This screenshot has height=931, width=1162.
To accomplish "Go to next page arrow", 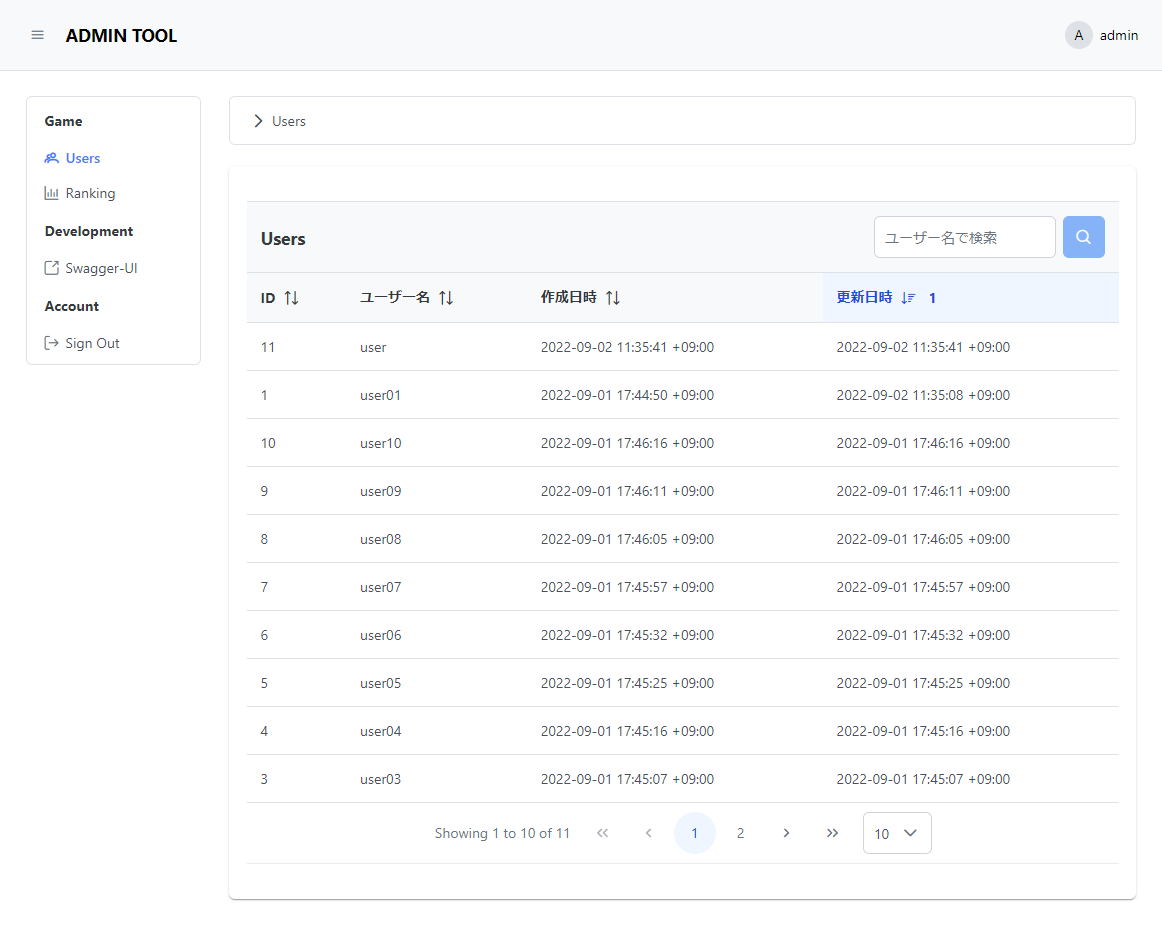I will (786, 833).
